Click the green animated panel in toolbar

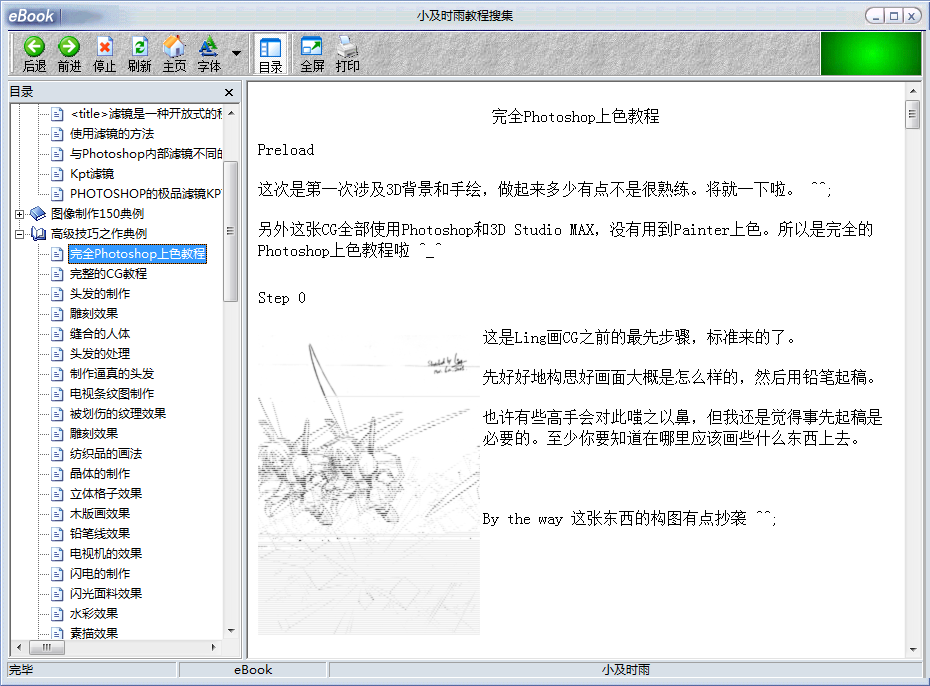[x=871, y=54]
